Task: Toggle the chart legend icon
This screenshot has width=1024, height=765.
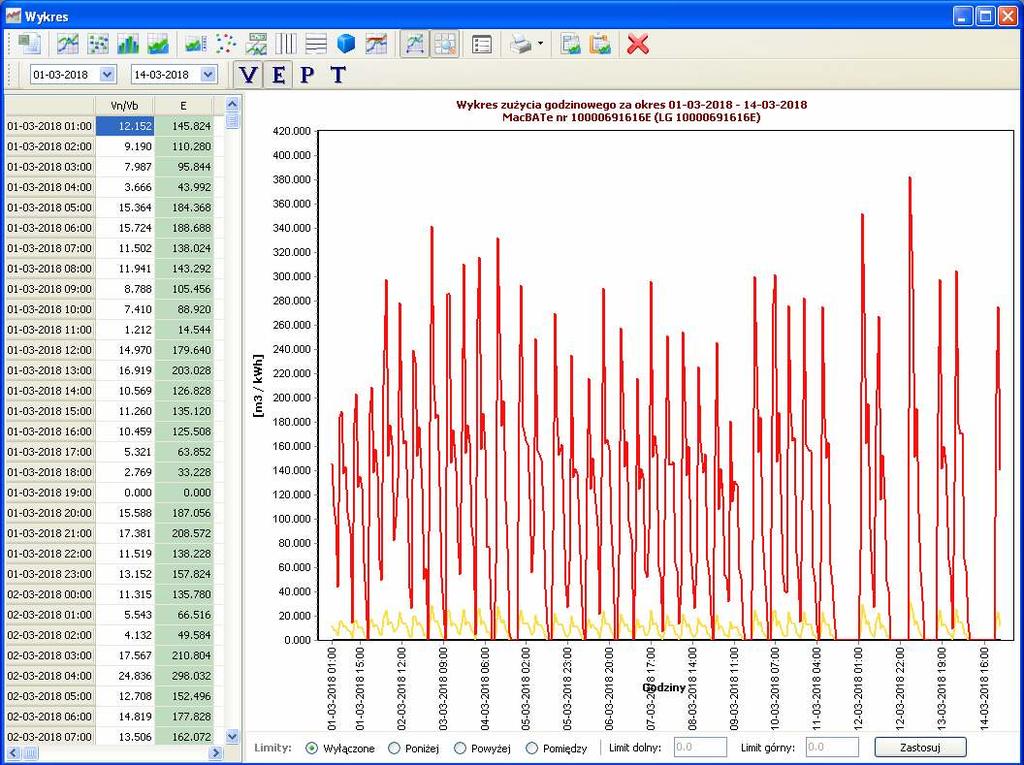Action: coord(196,44)
